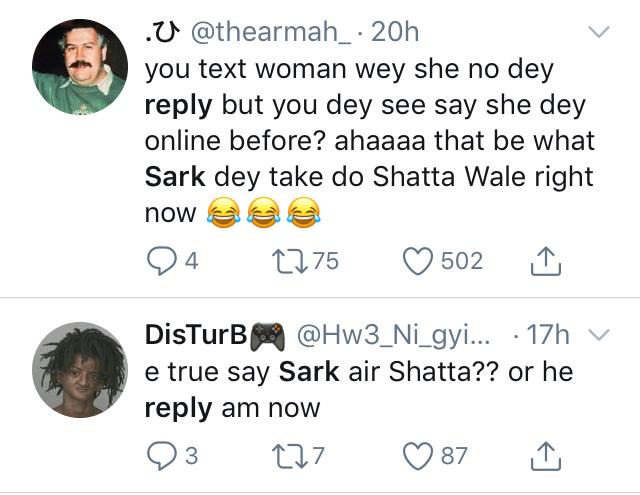
Task: Like the @thearmah_ tweet with the heart
Action: pyautogui.click(x=418, y=262)
